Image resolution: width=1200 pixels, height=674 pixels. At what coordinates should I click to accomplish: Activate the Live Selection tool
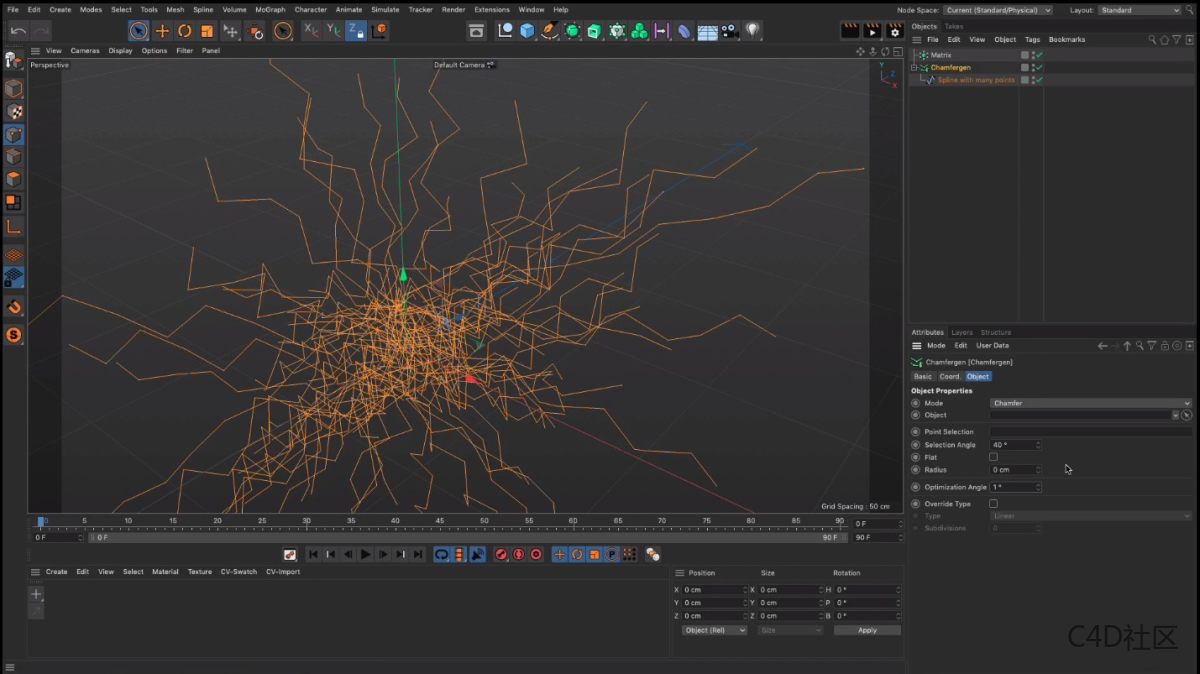point(139,30)
